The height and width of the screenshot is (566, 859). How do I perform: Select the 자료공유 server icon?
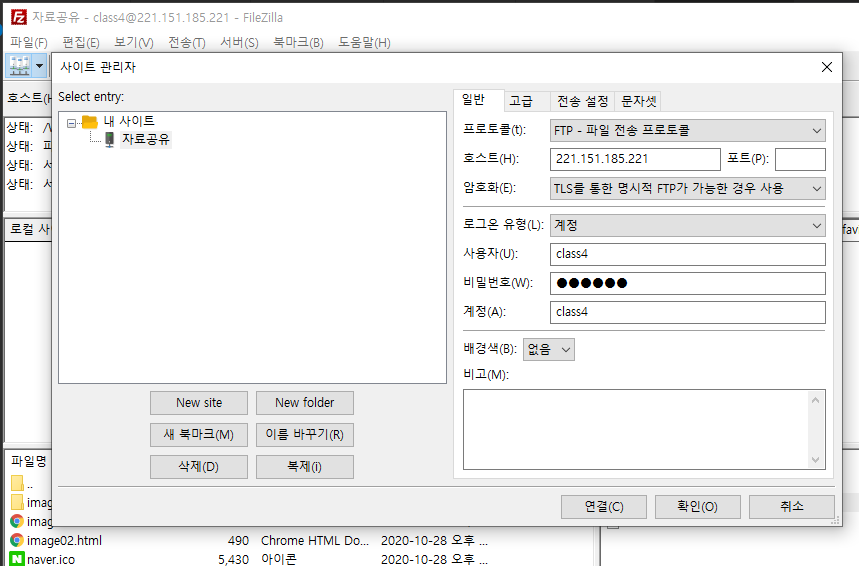pyautogui.click(x=110, y=140)
